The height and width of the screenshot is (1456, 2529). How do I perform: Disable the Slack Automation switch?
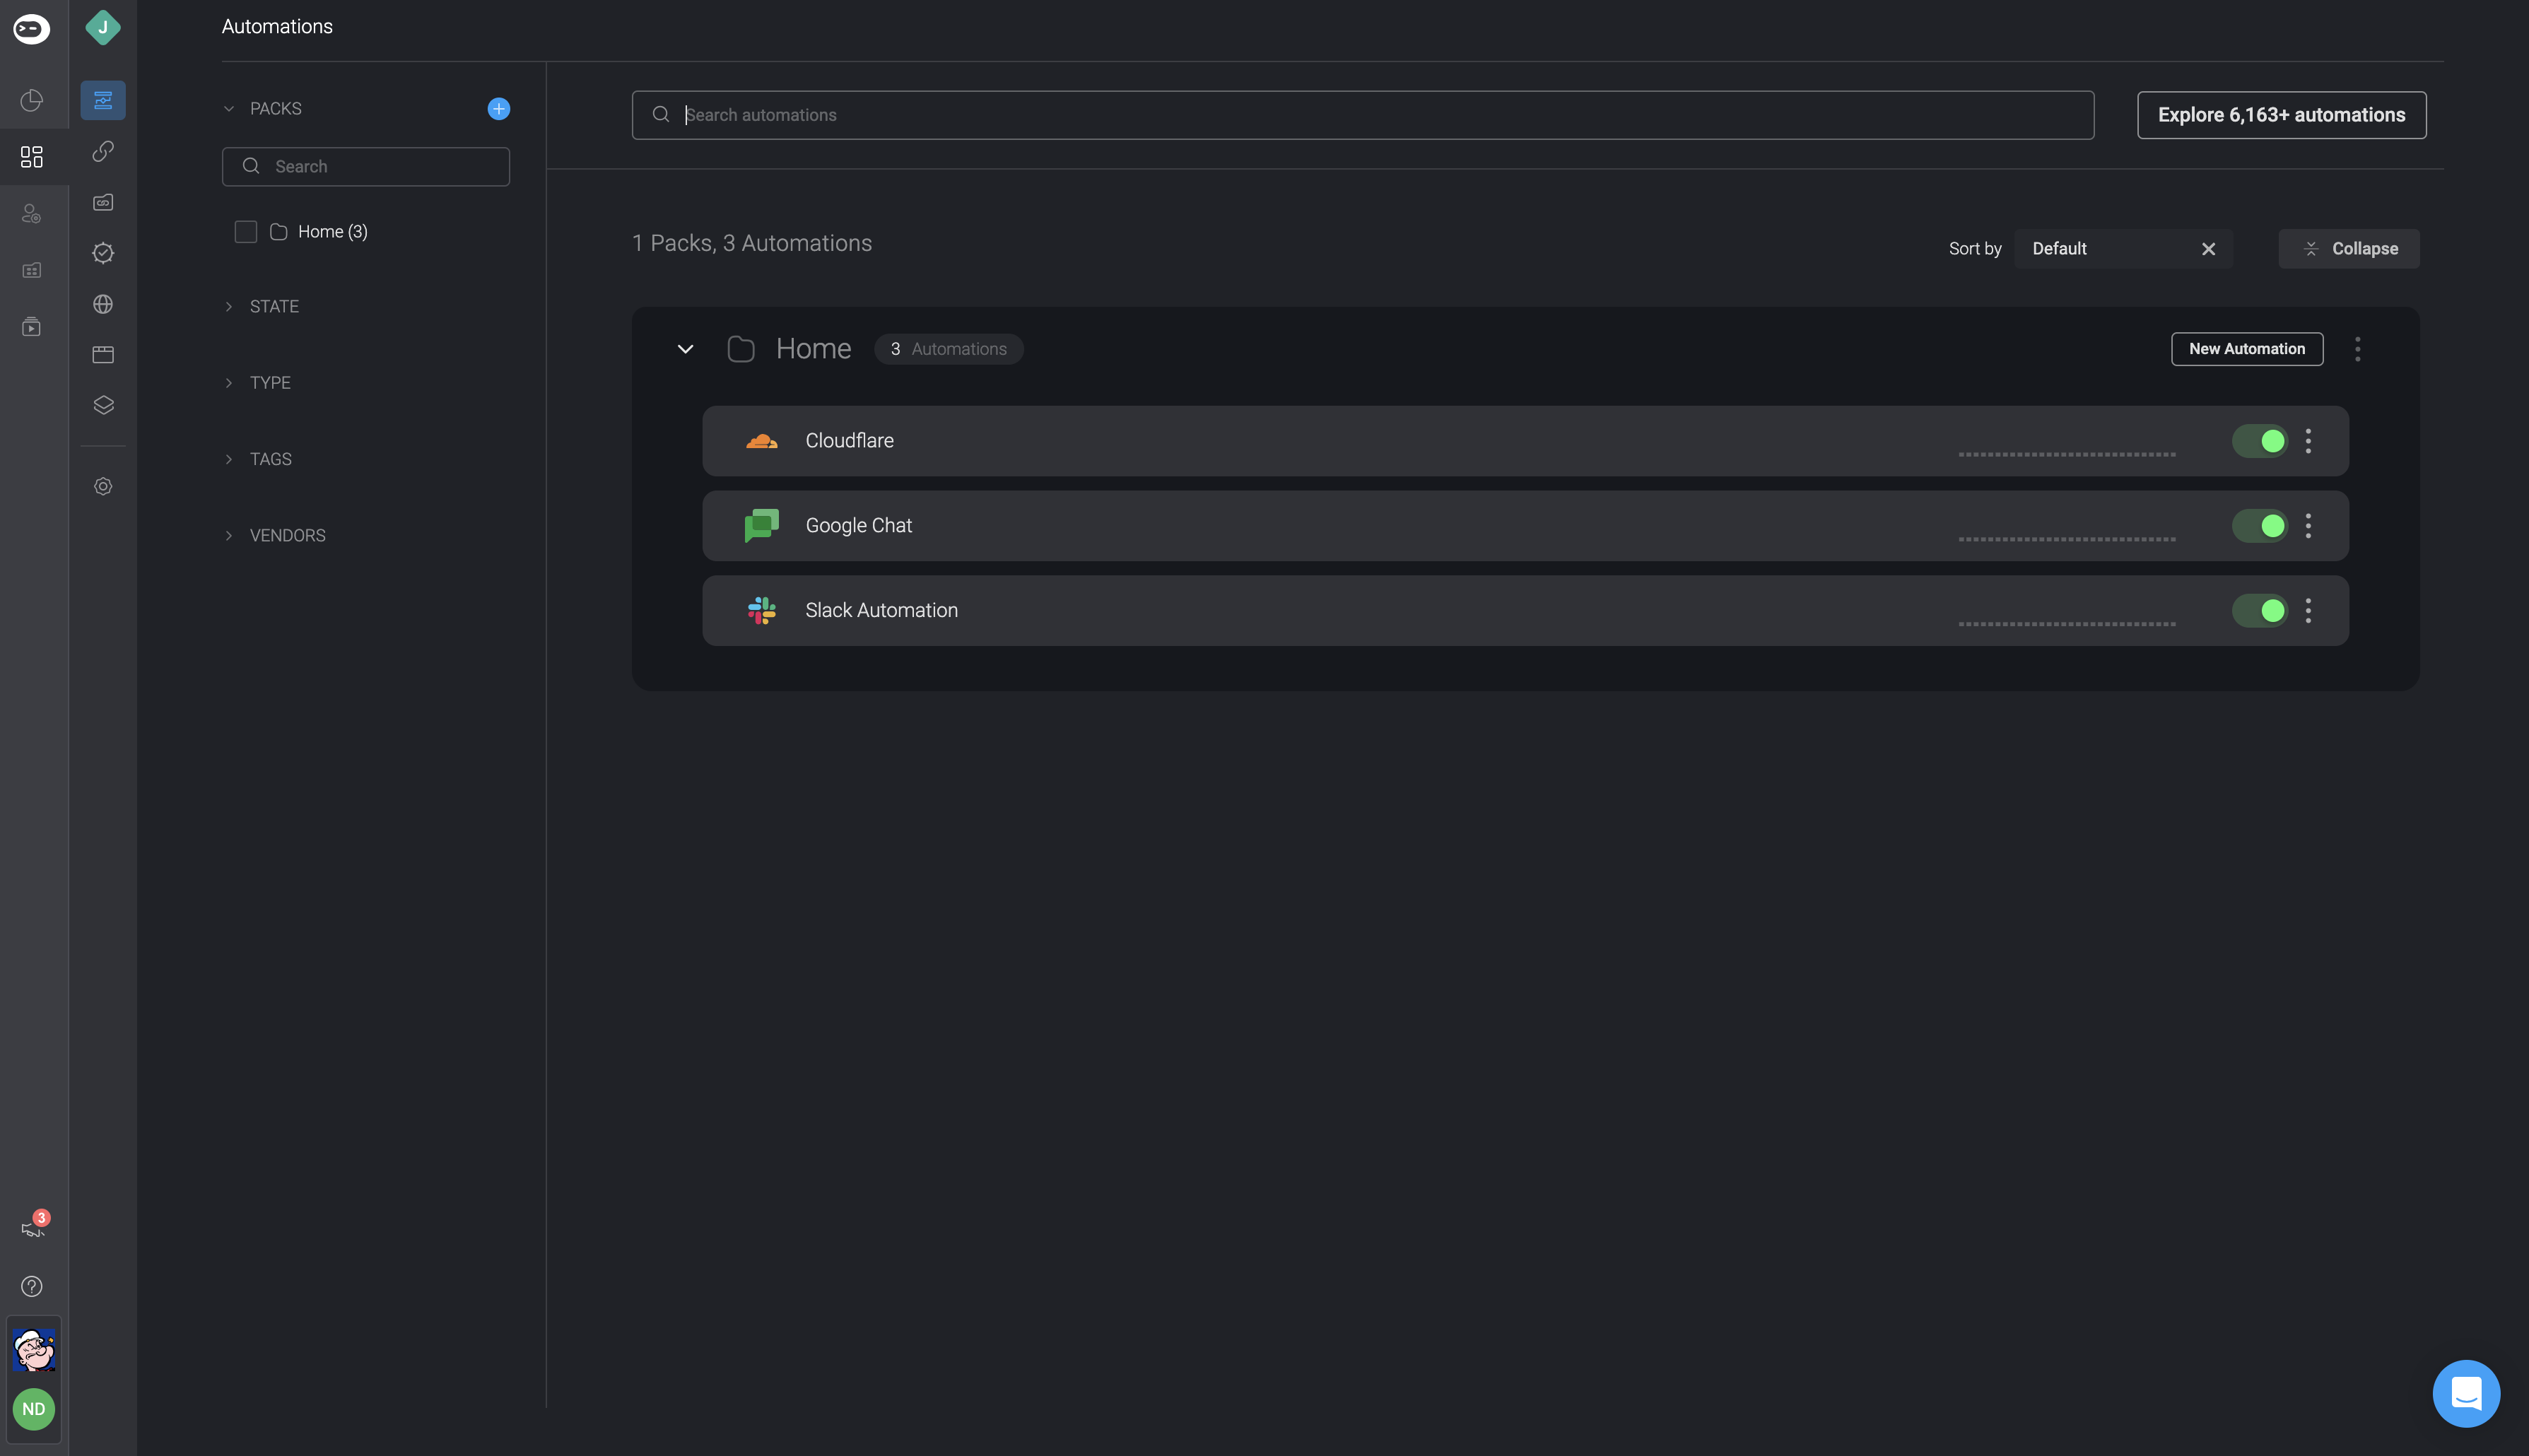(2259, 610)
